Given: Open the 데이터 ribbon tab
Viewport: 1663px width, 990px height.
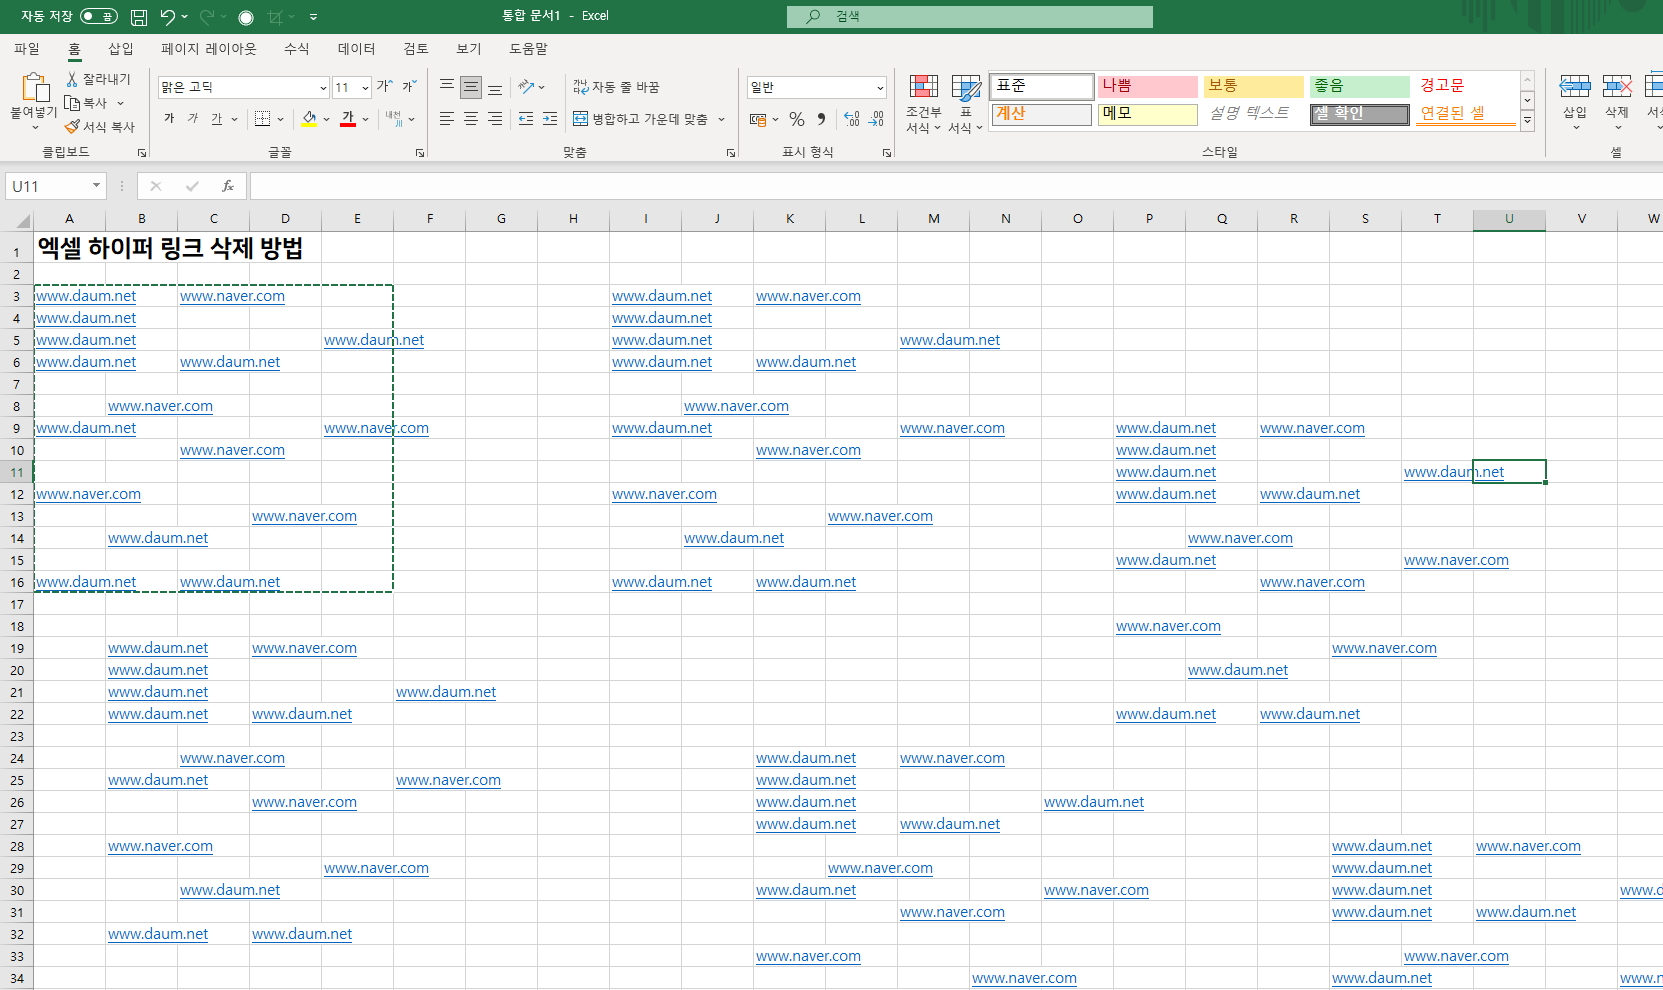Looking at the screenshot, I should tap(357, 49).
